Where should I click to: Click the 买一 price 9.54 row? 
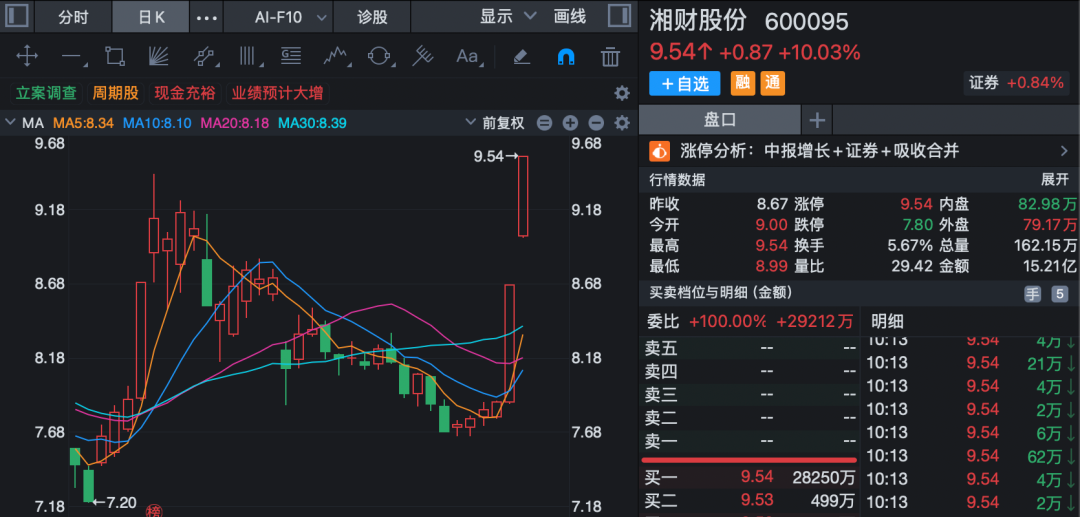tap(749, 477)
